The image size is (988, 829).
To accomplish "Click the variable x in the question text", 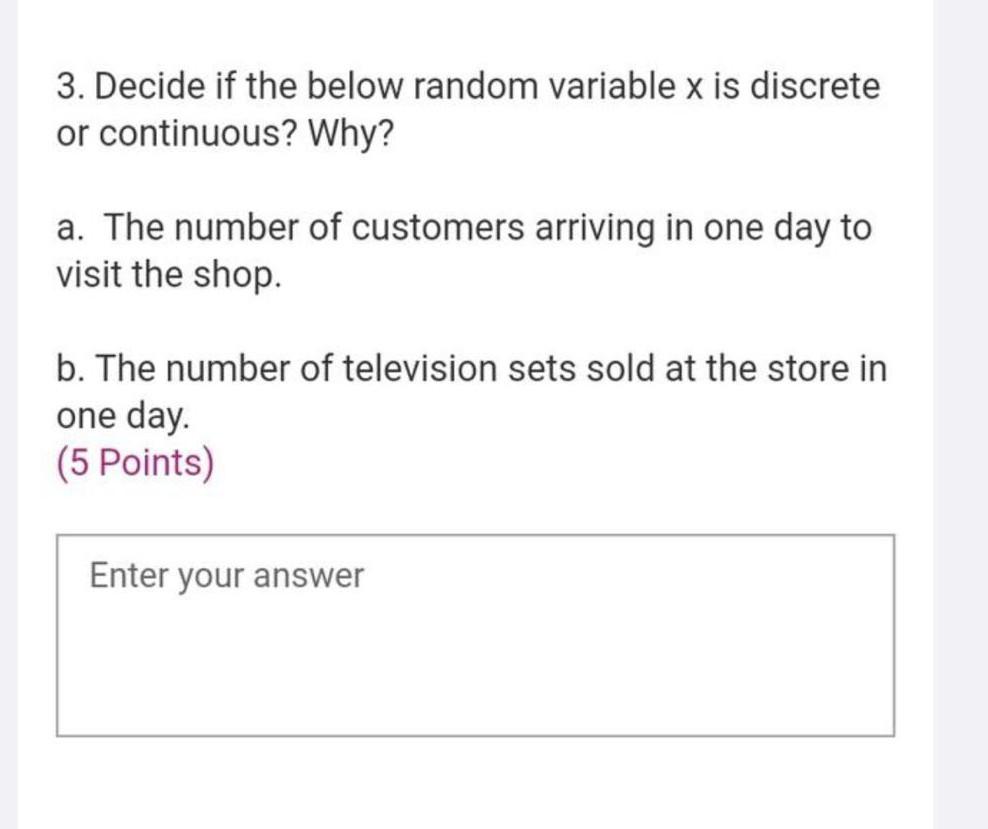I will coord(695,86).
